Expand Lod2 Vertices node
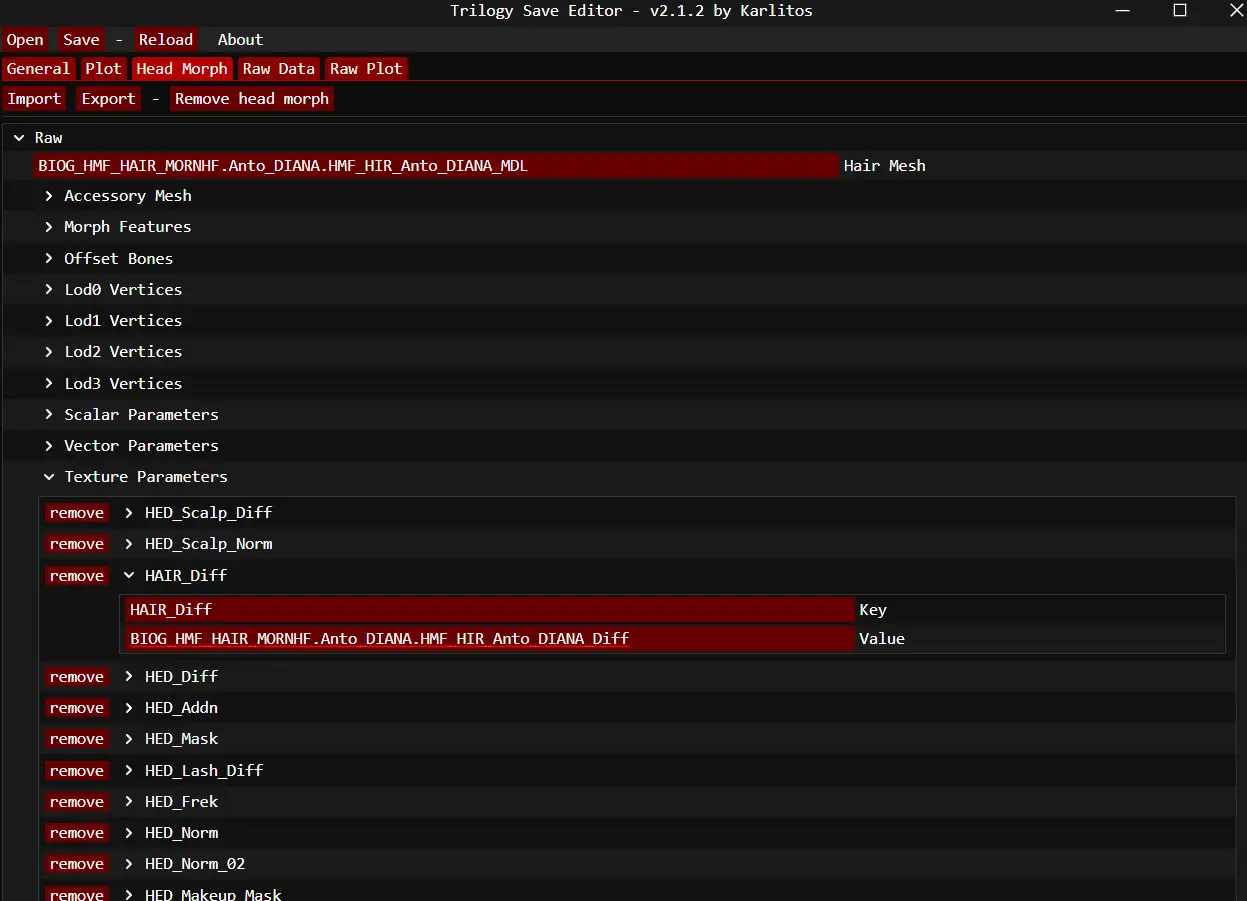 coord(49,352)
